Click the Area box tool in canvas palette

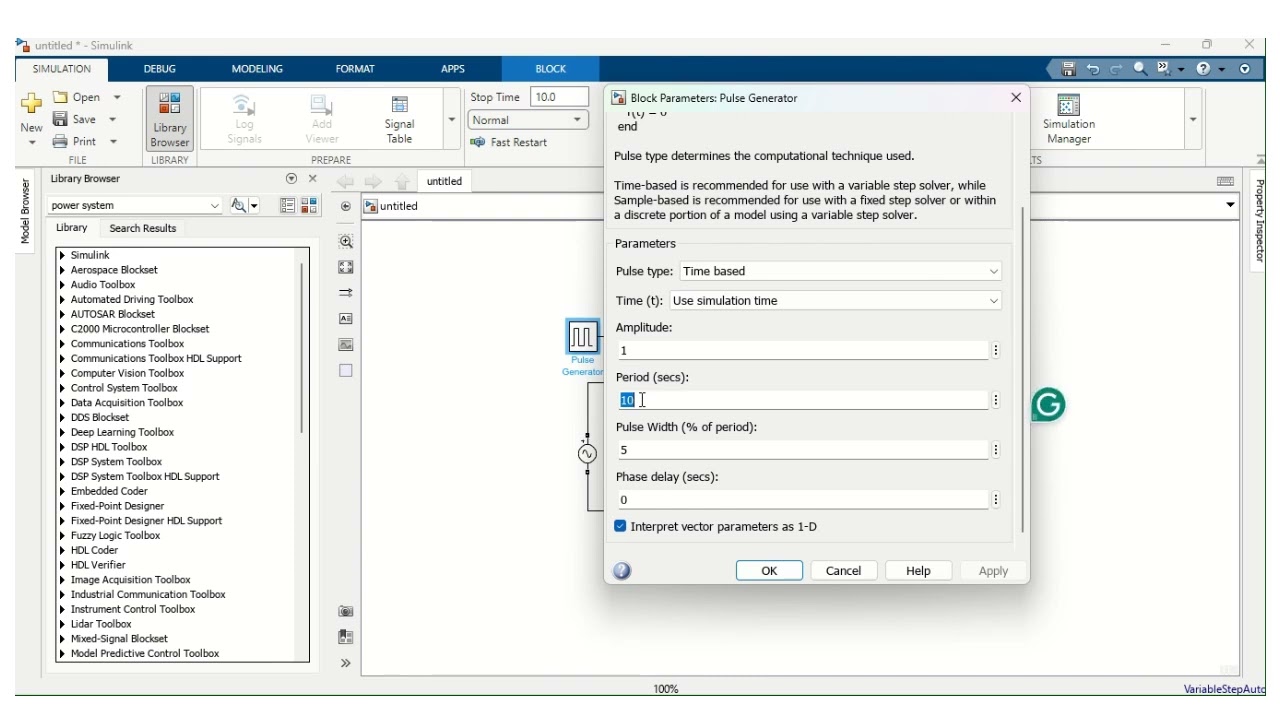[346, 370]
